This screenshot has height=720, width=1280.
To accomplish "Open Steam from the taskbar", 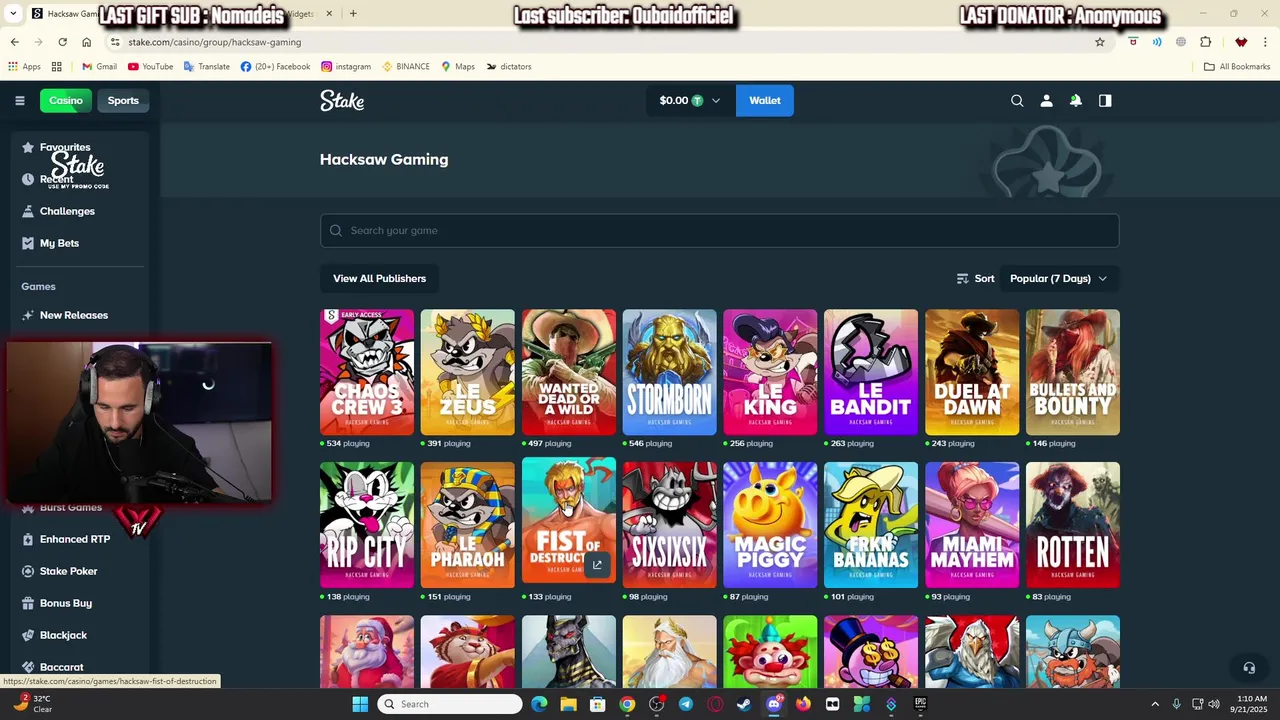I will [744, 704].
